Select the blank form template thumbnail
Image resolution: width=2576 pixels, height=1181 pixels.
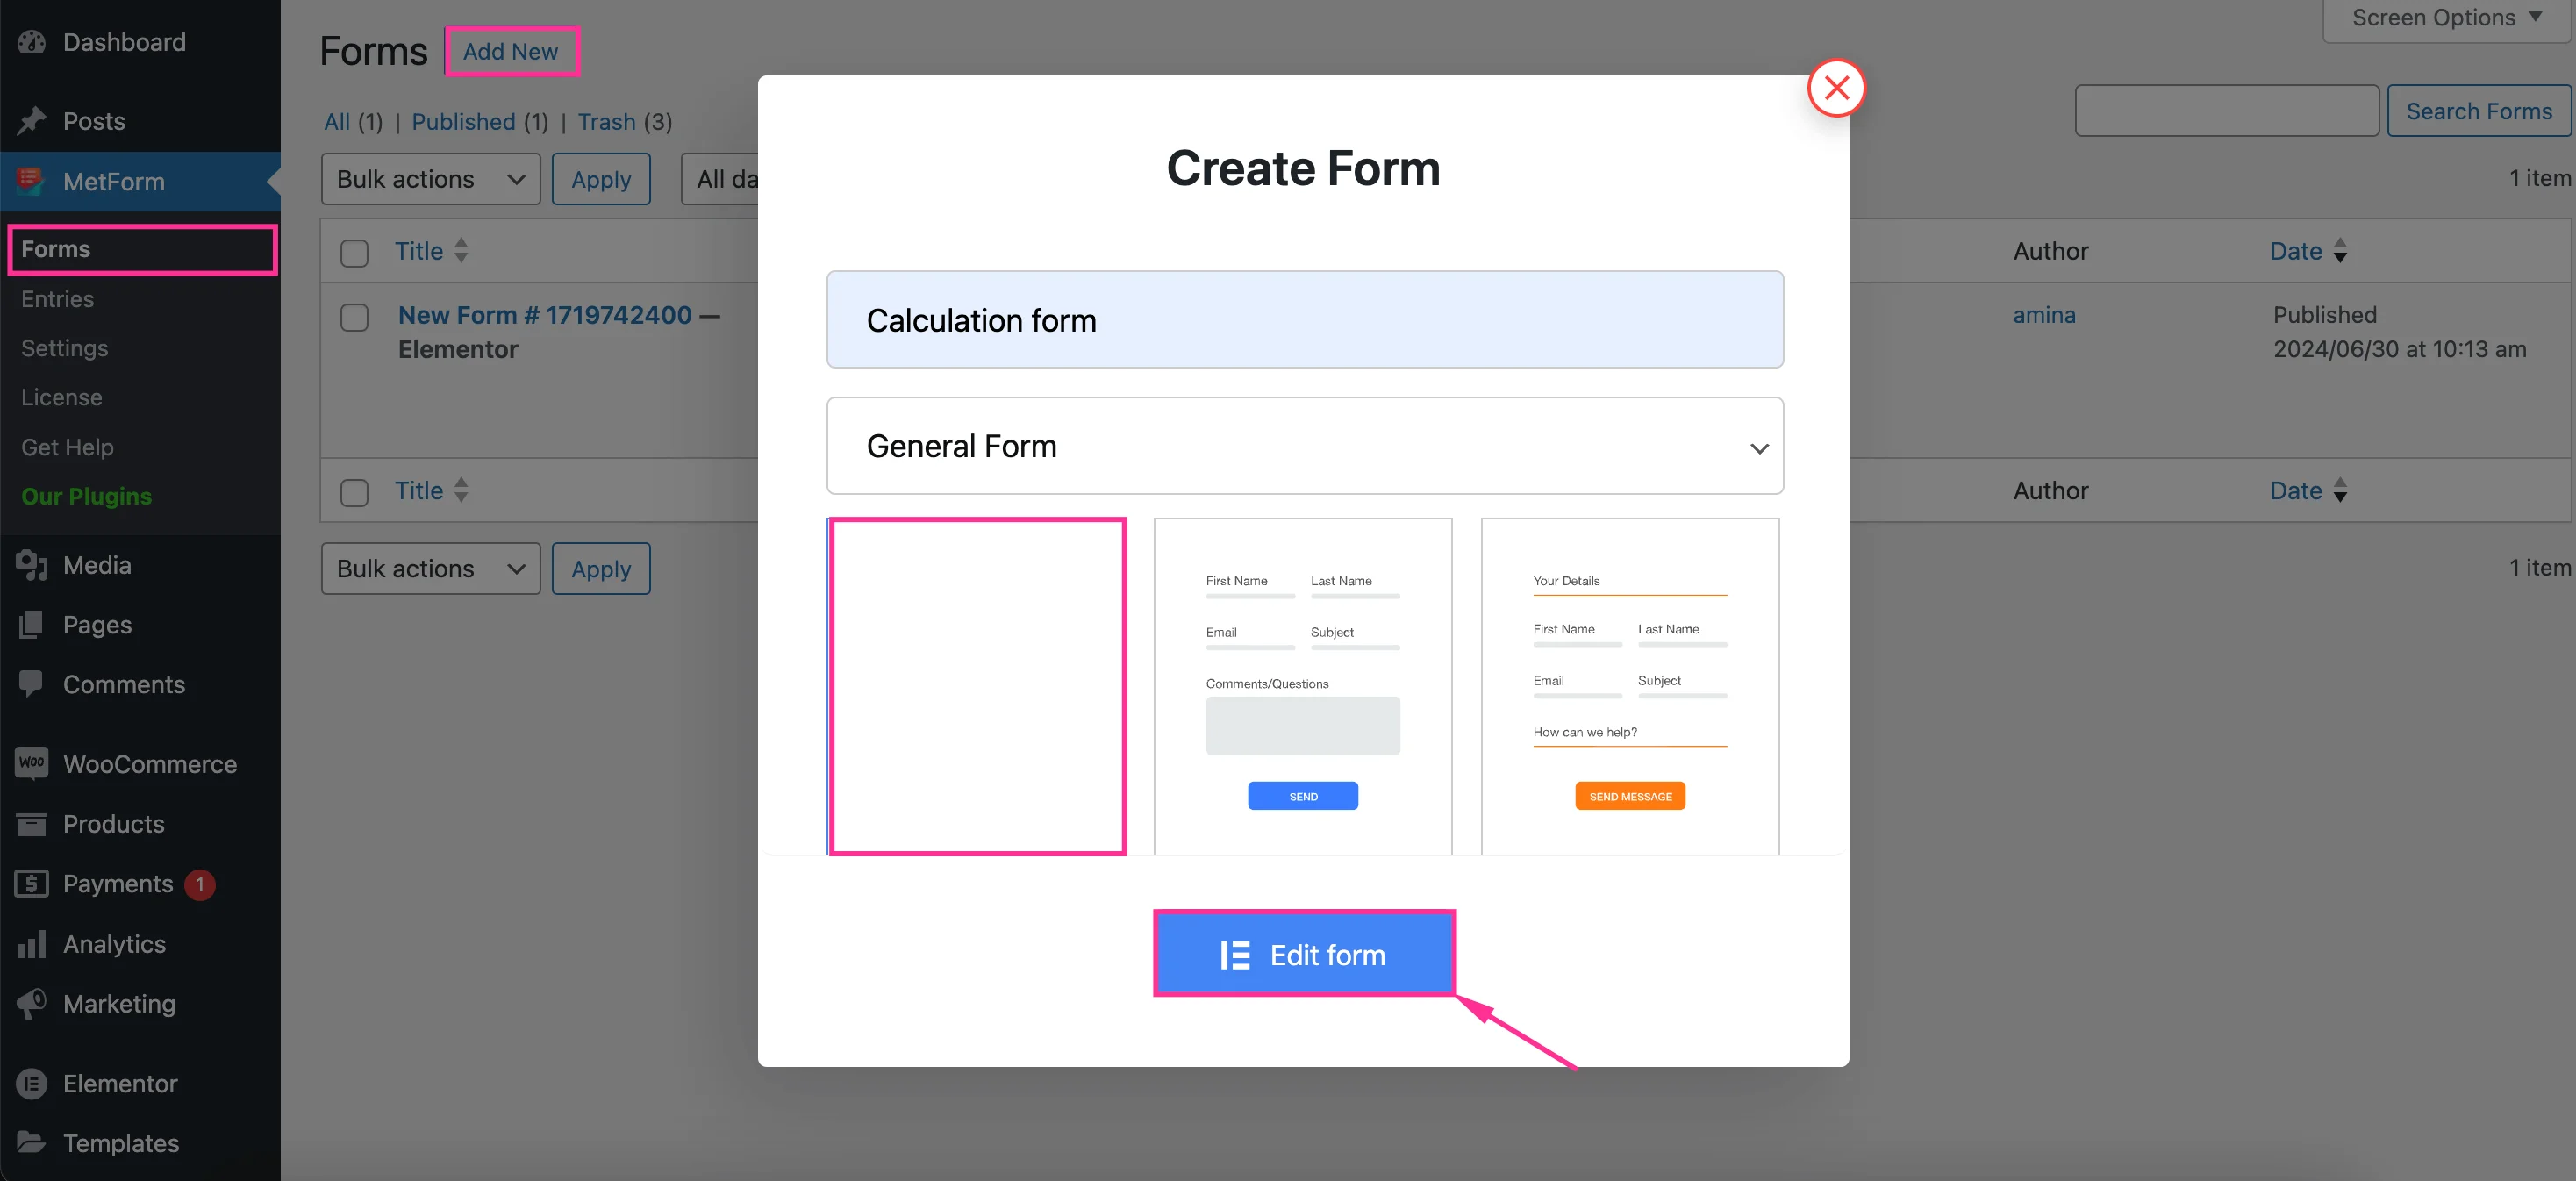click(977, 686)
